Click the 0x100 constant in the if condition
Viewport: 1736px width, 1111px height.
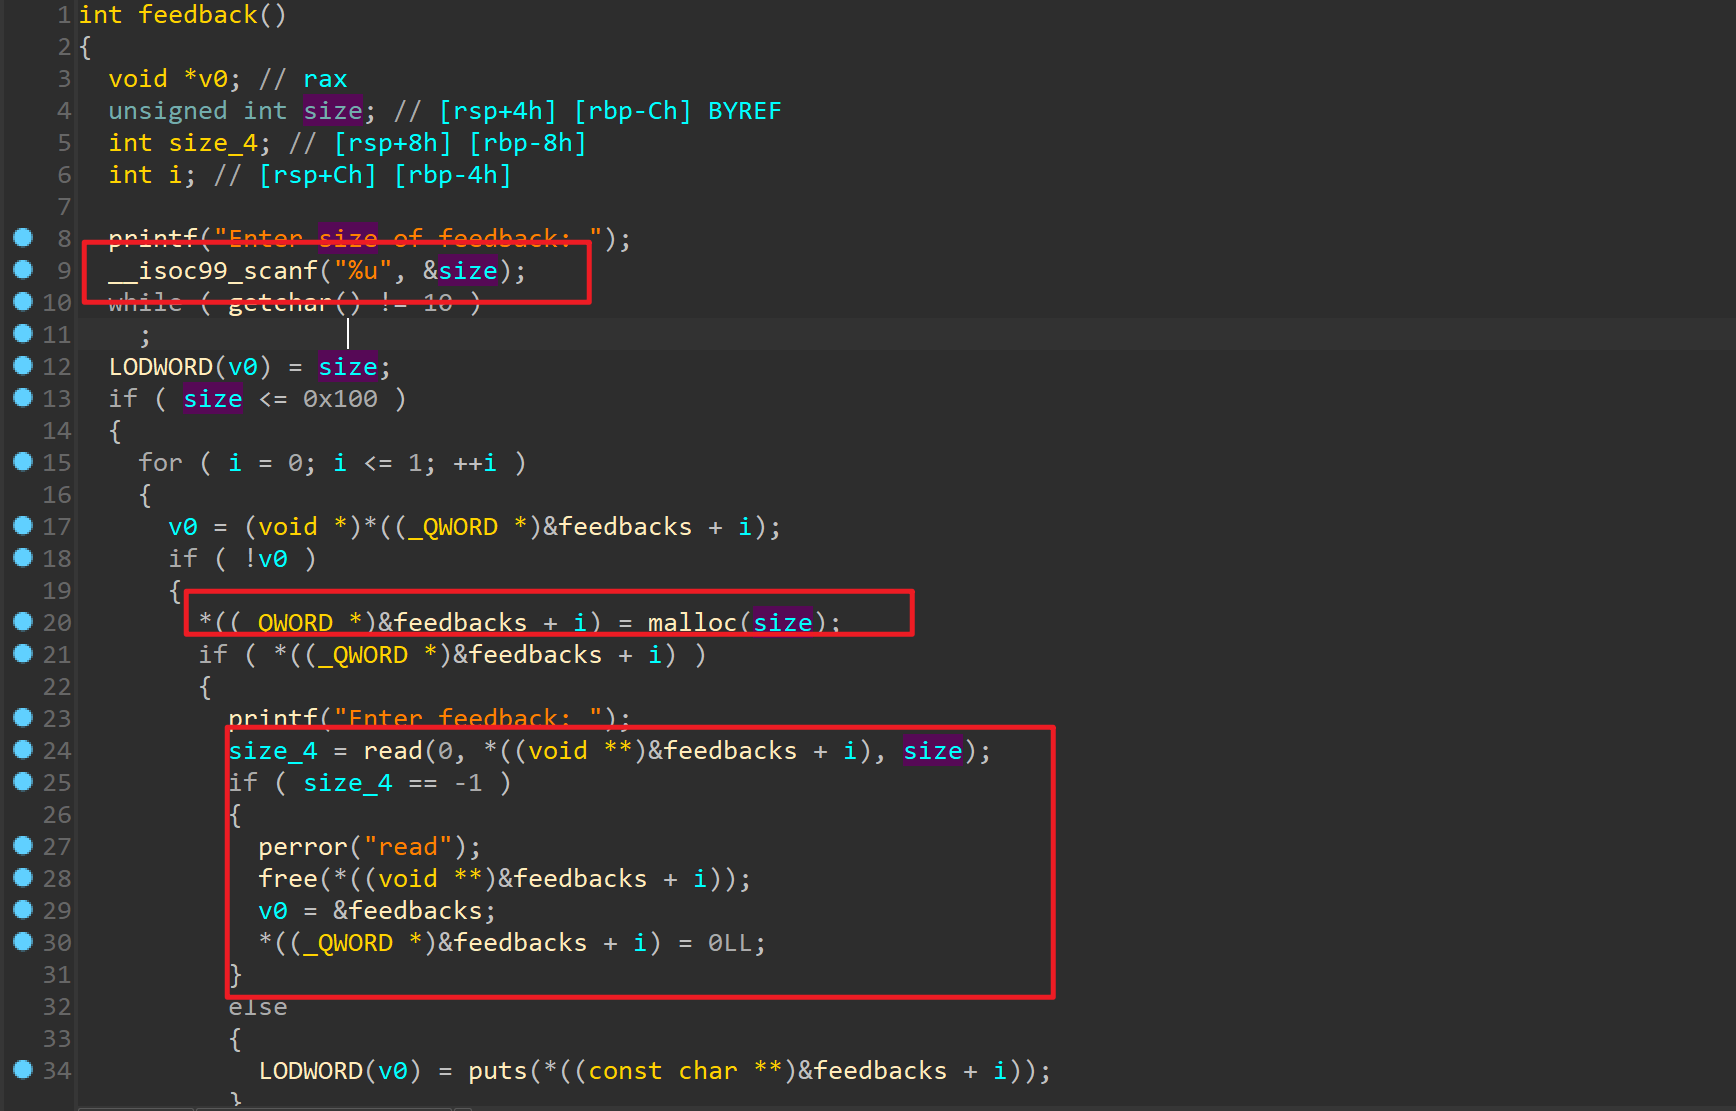click(x=340, y=399)
